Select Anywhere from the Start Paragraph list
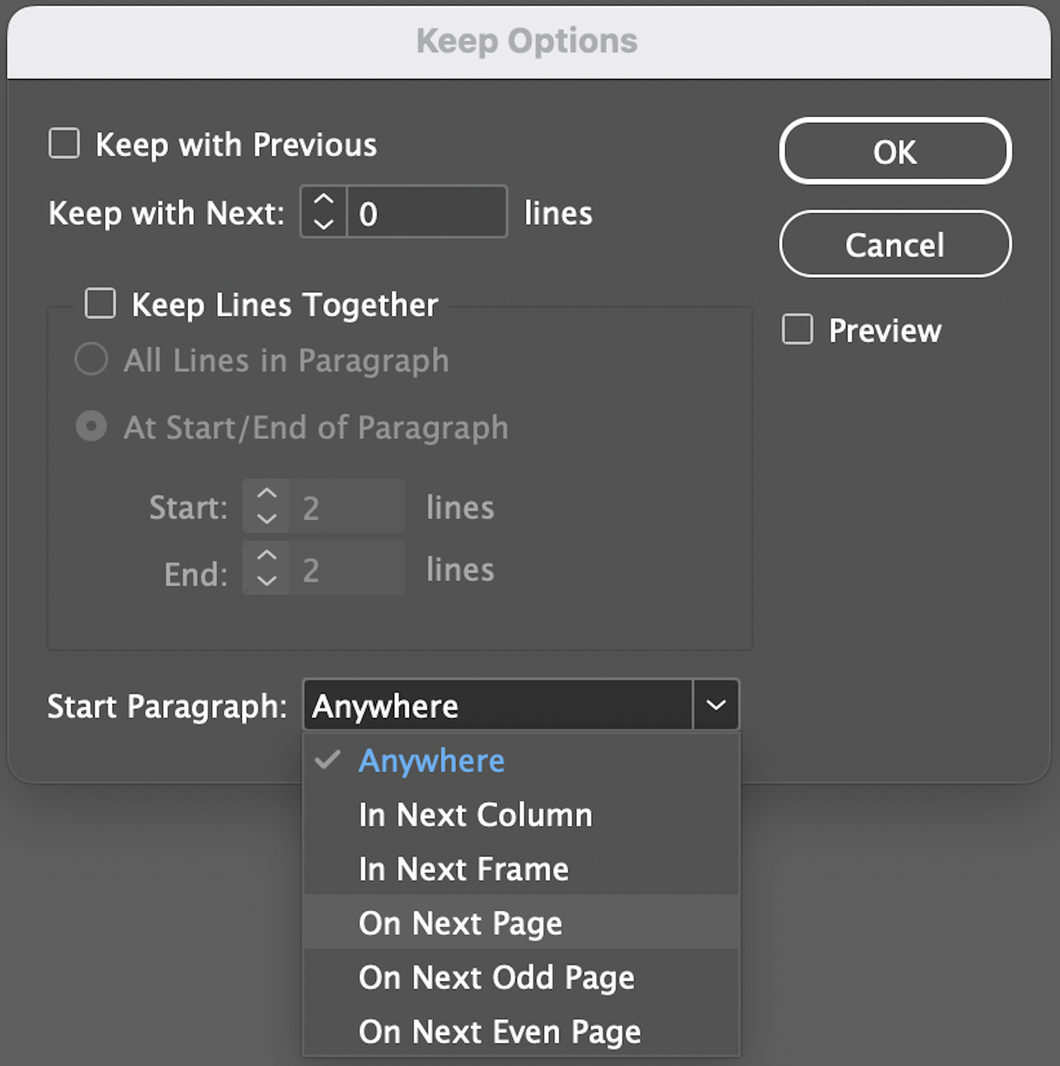This screenshot has width=1060, height=1066. pyautogui.click(x=521, y=761)
